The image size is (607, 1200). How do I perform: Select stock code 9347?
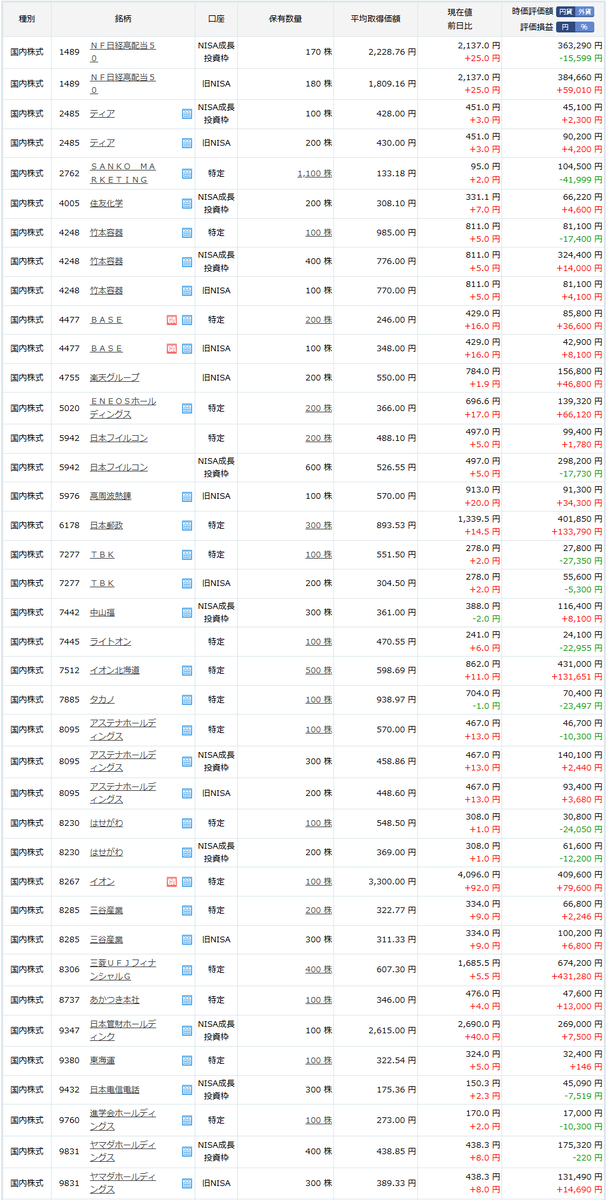[x=69, y=1029]
